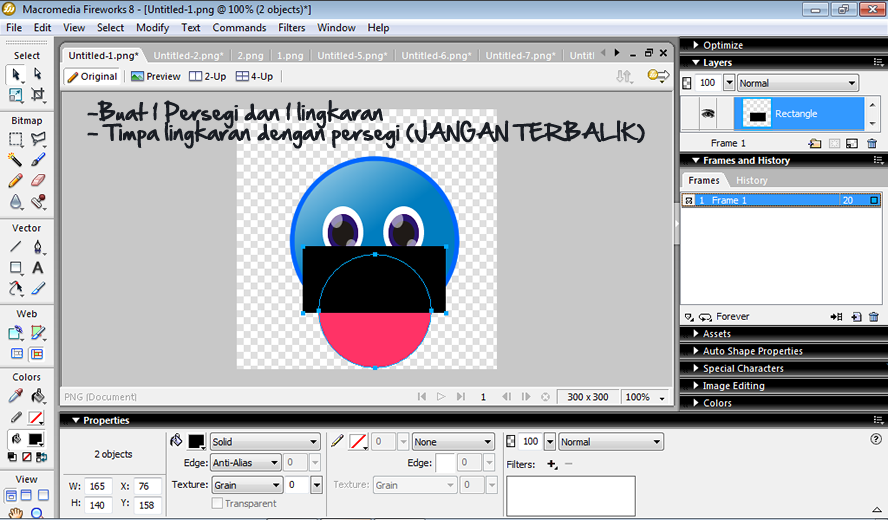The width and height of the screenshot is (888, 520).
Task: Select the Hand tool
Action: tap(16, 513)
